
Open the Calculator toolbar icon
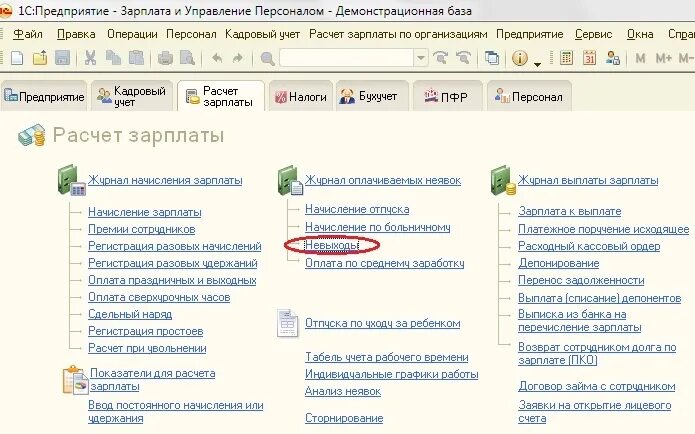566,58
